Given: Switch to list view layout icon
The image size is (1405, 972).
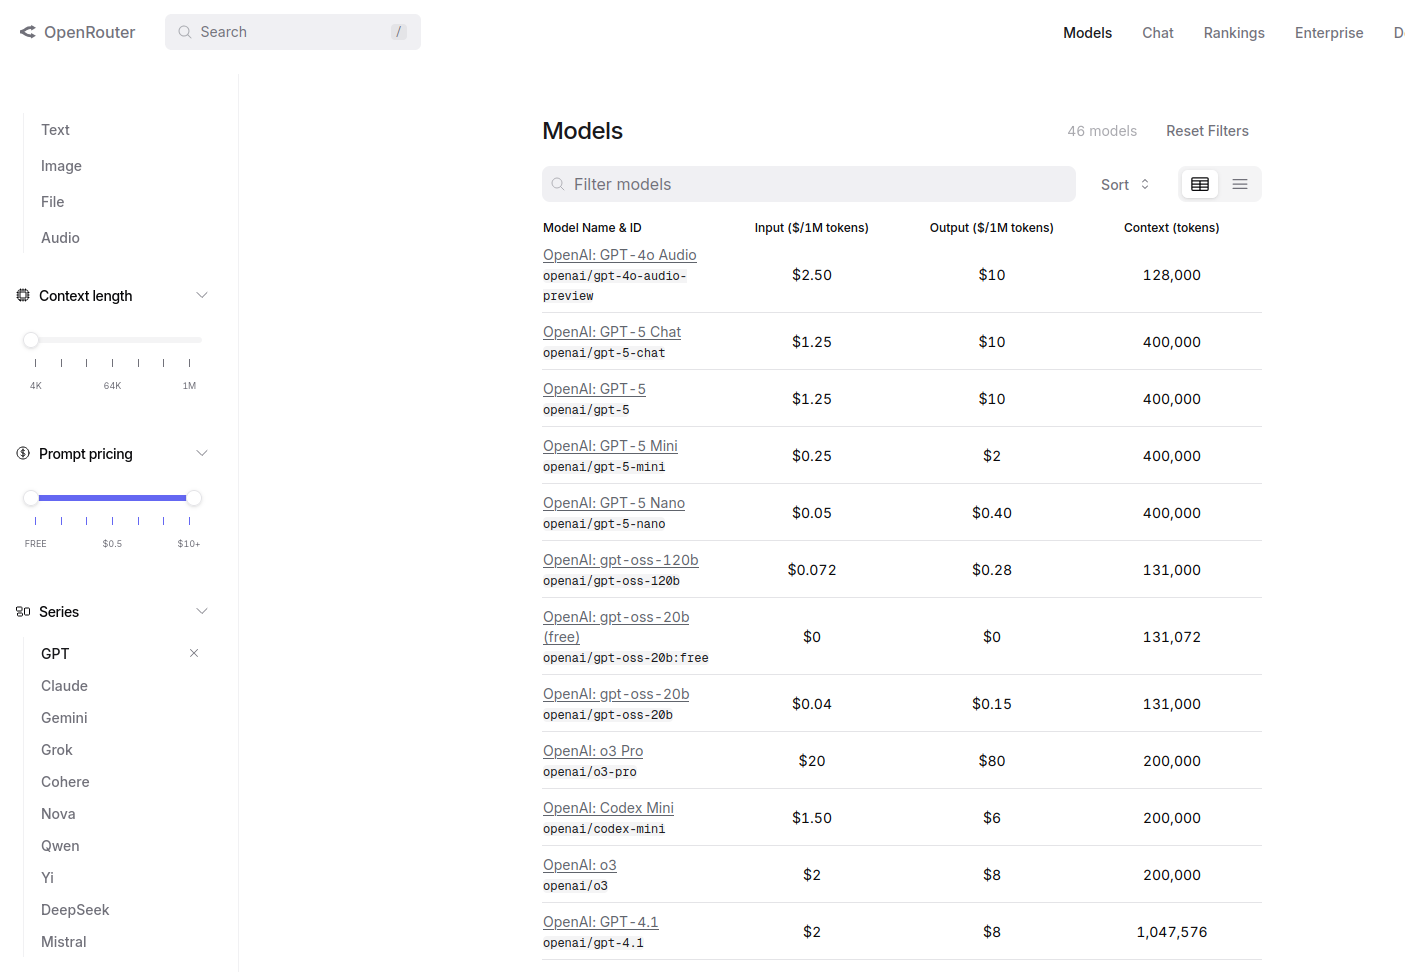Looking at the screenshot, I should point(1240,184).
